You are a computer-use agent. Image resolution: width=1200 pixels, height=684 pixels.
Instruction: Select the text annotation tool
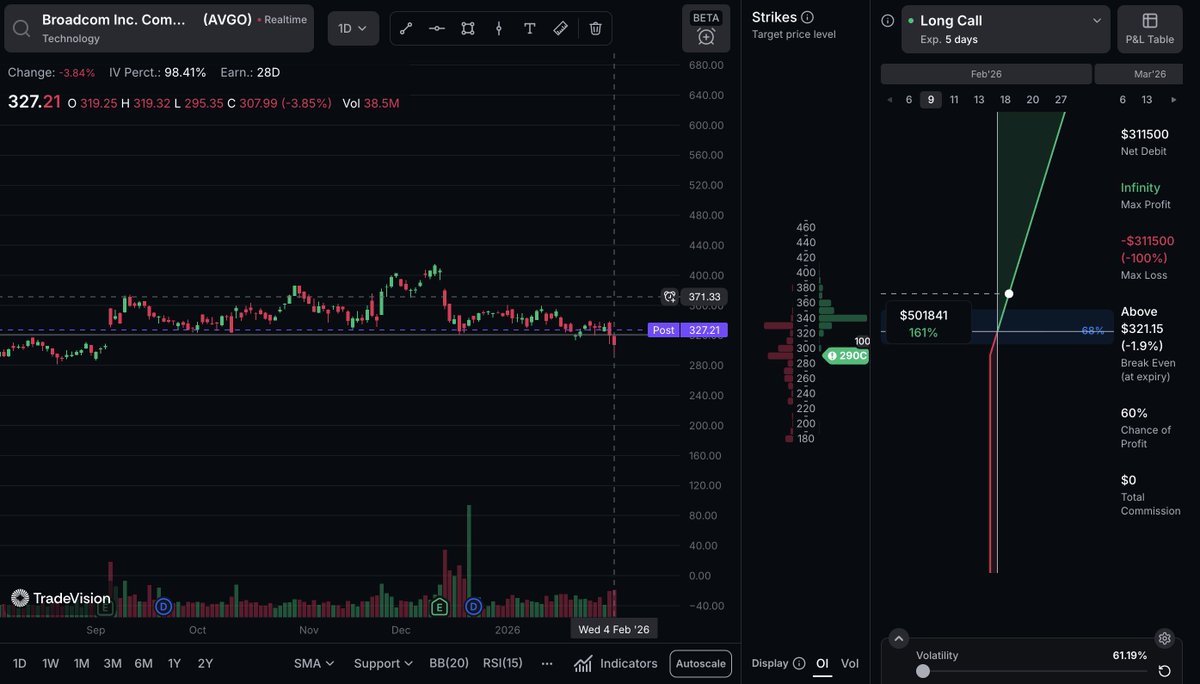[530, 28]
